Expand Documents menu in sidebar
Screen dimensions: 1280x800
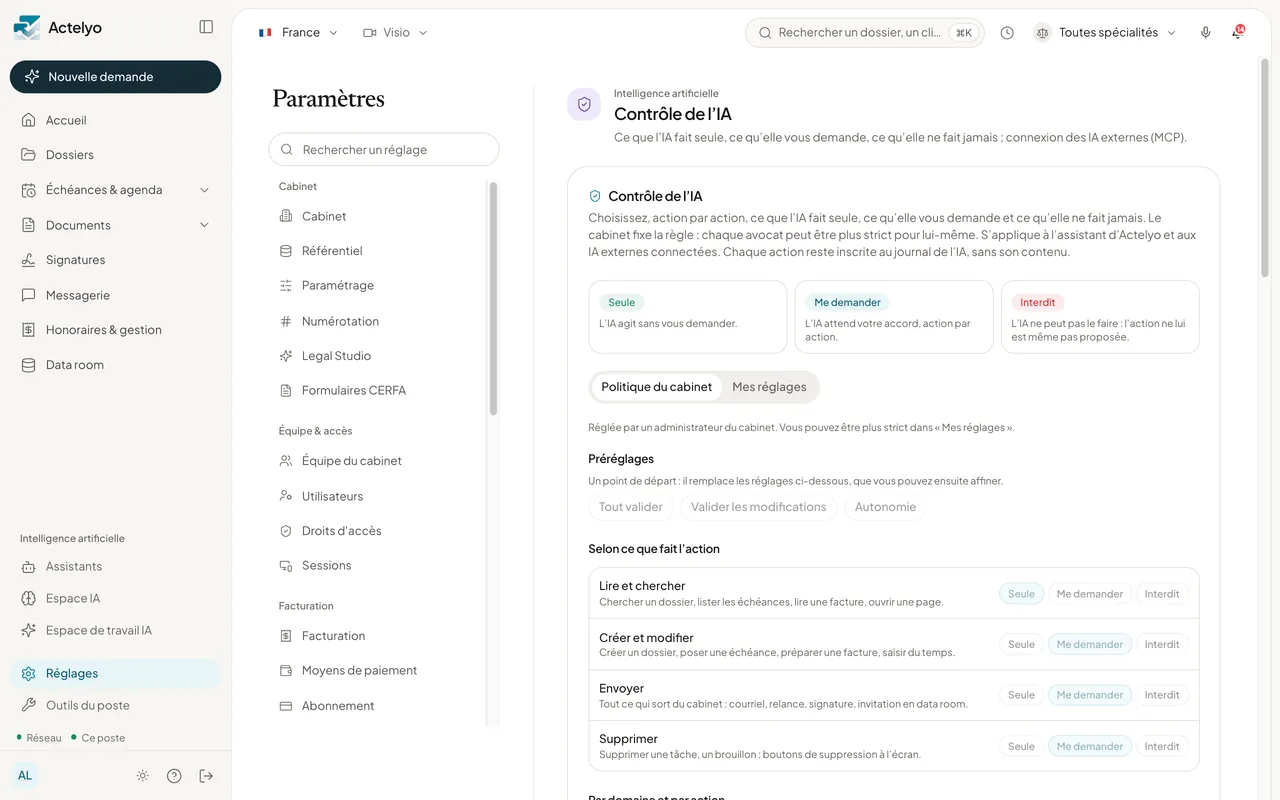(116, 225)
